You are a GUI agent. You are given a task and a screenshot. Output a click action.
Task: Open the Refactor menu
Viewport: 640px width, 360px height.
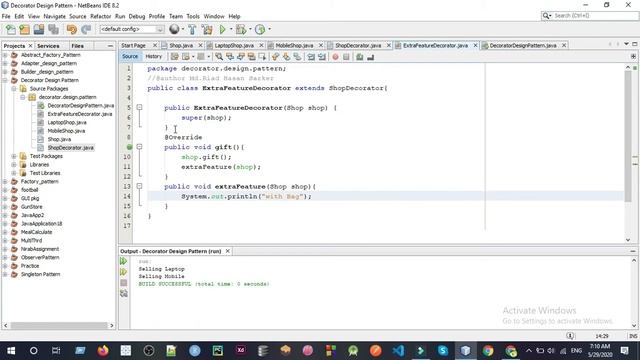[x=100, y=16]
